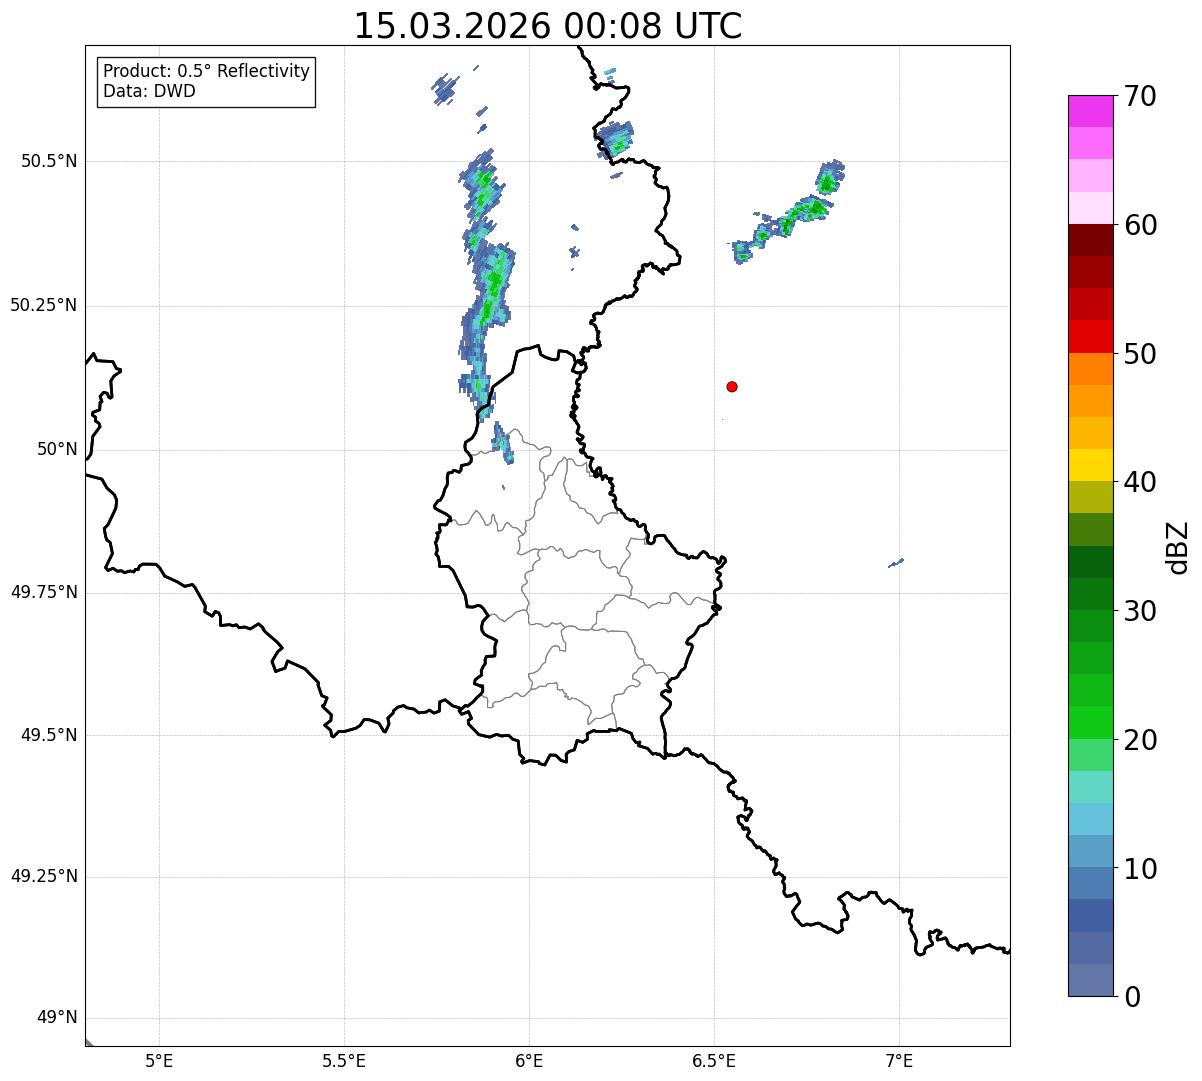Click the colorbar tick label "60"
This screenshot has height=1081, width=1202.
tap(1140, 225)
